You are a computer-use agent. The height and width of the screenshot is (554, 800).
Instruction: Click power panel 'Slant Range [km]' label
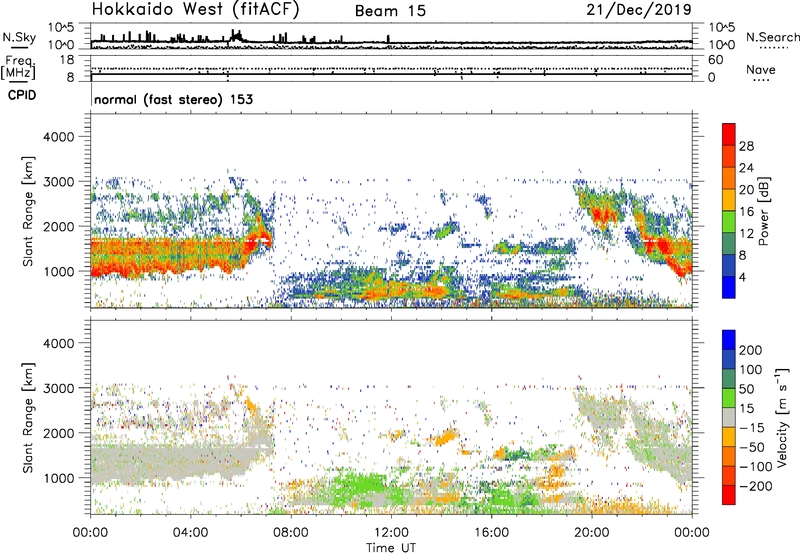coord(28,211)
